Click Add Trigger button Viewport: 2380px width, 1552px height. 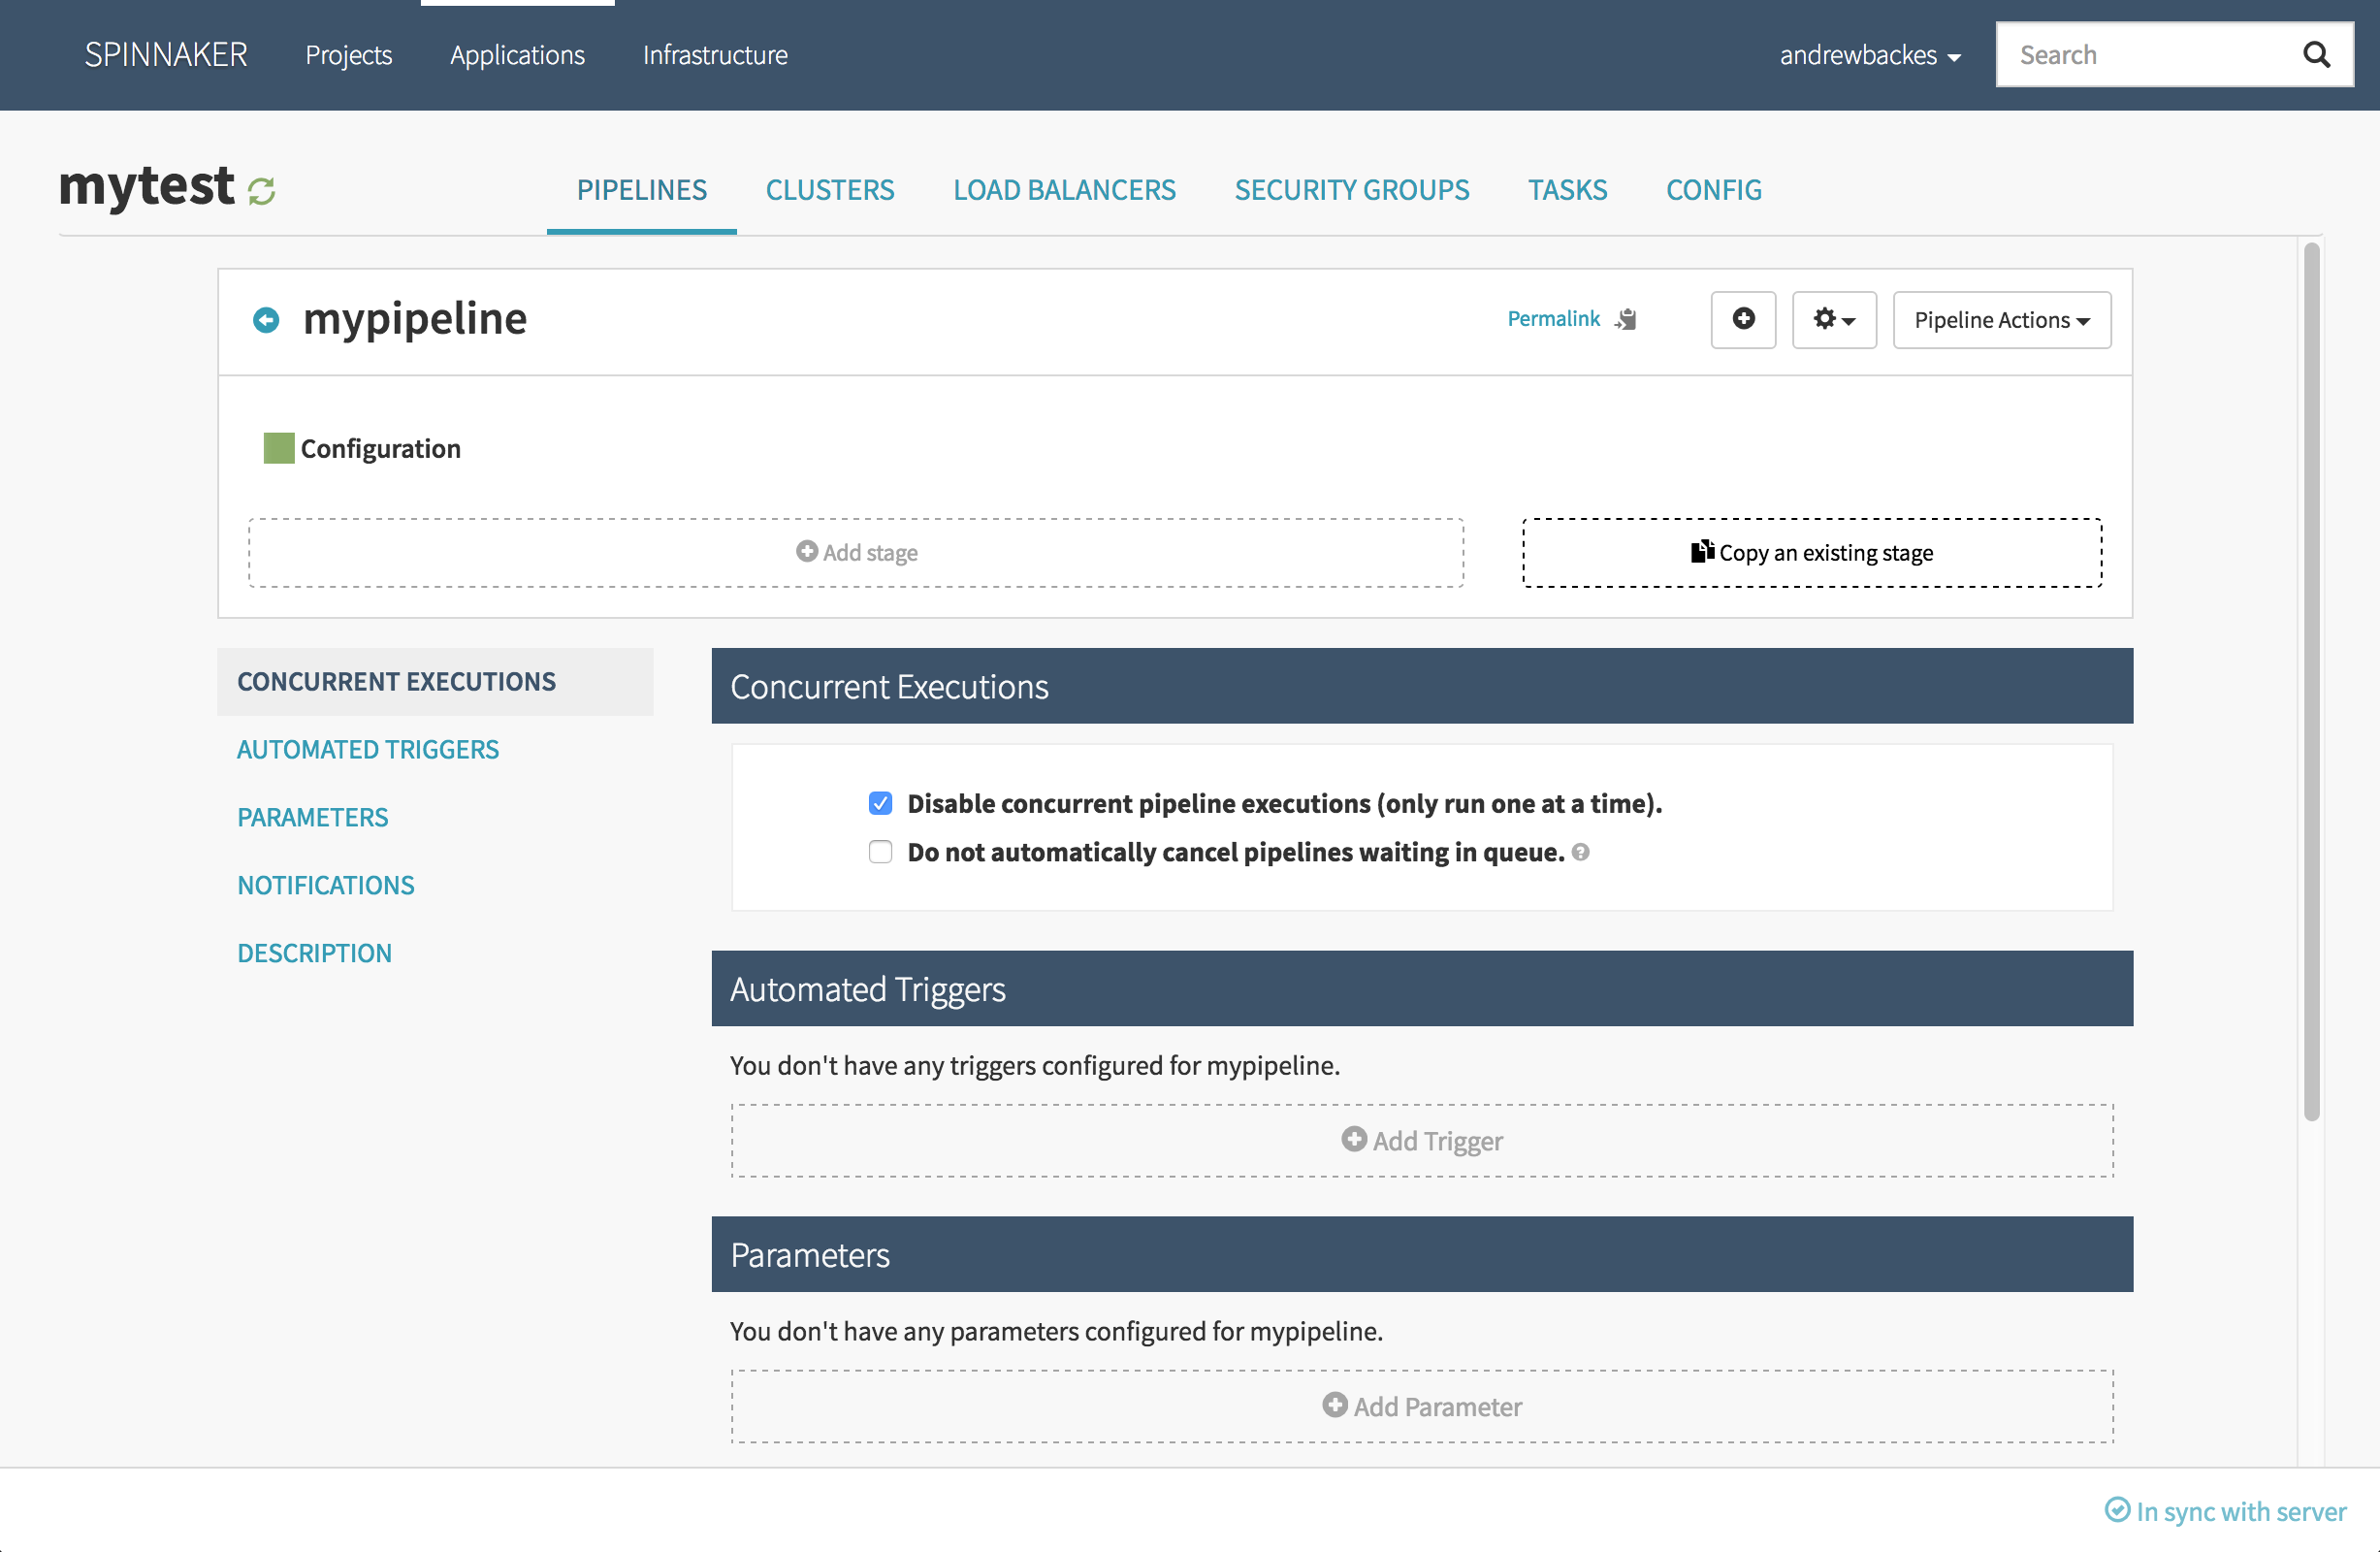click(1421, 1140)
